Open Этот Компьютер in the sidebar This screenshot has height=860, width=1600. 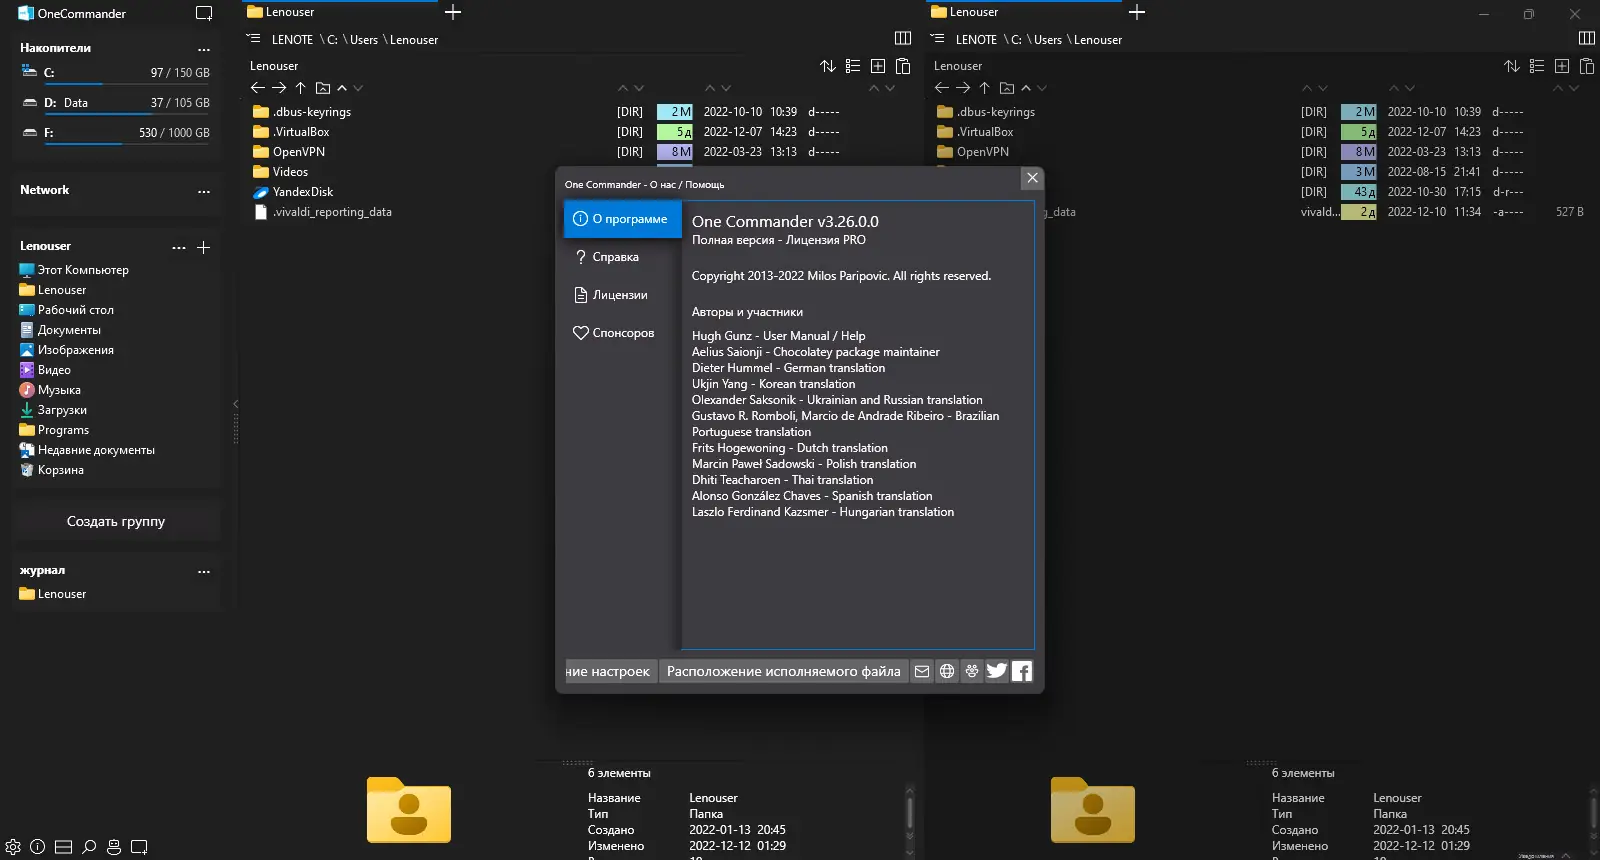pos(74,270)
